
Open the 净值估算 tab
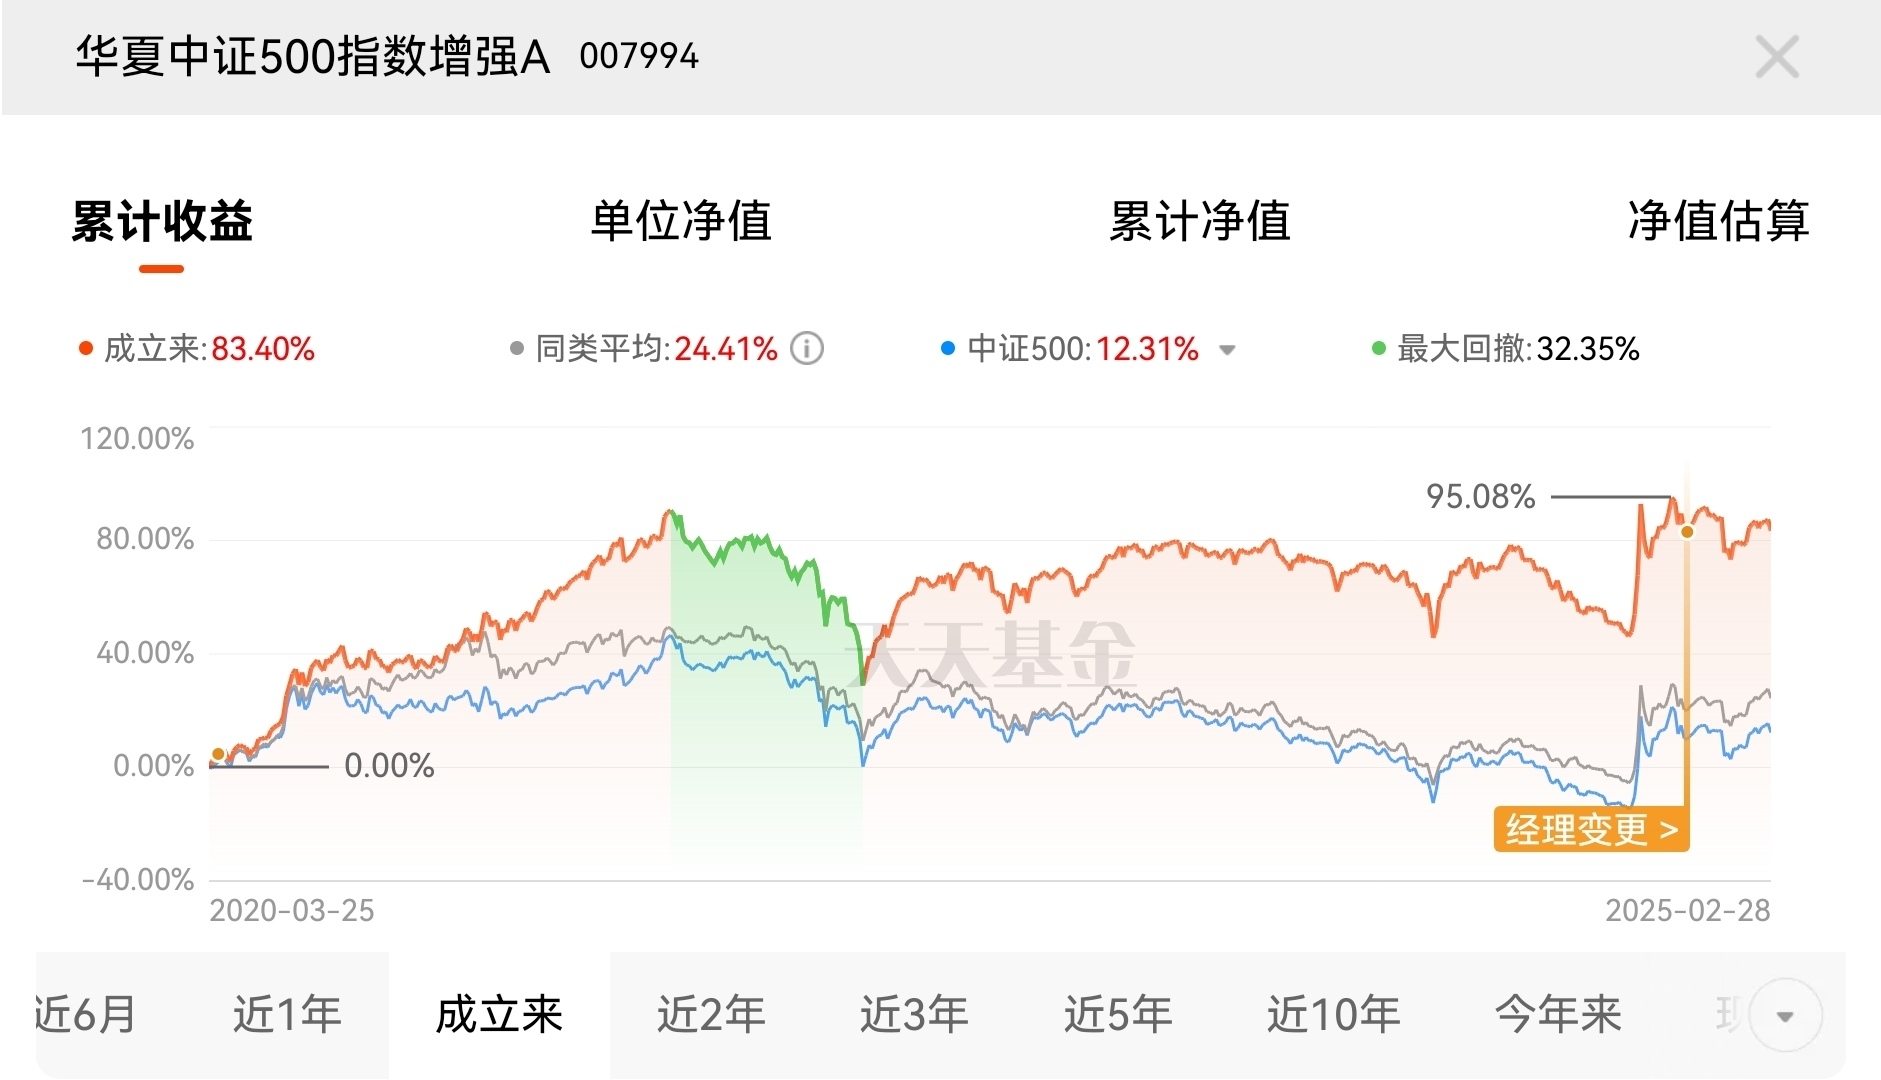coord(1718,221)
